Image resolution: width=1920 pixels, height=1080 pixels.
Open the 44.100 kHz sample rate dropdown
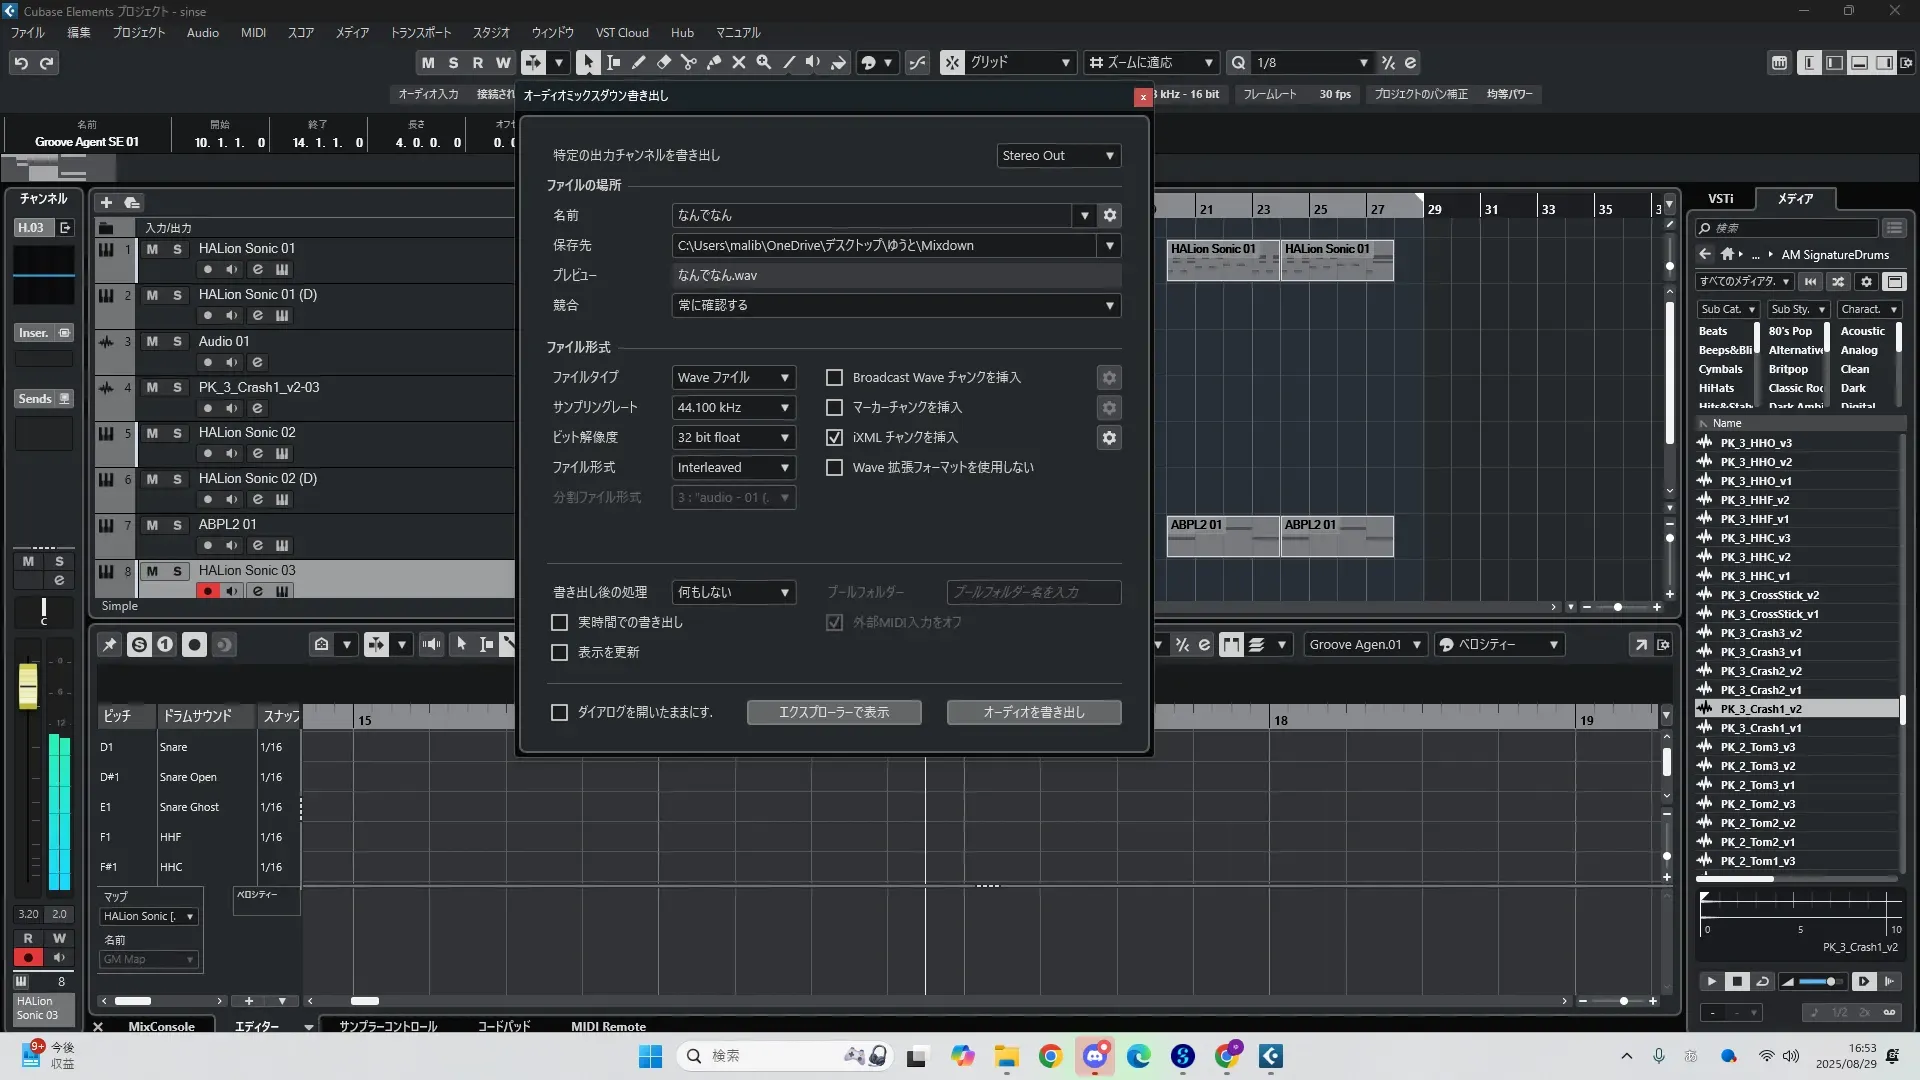[733, 408]
